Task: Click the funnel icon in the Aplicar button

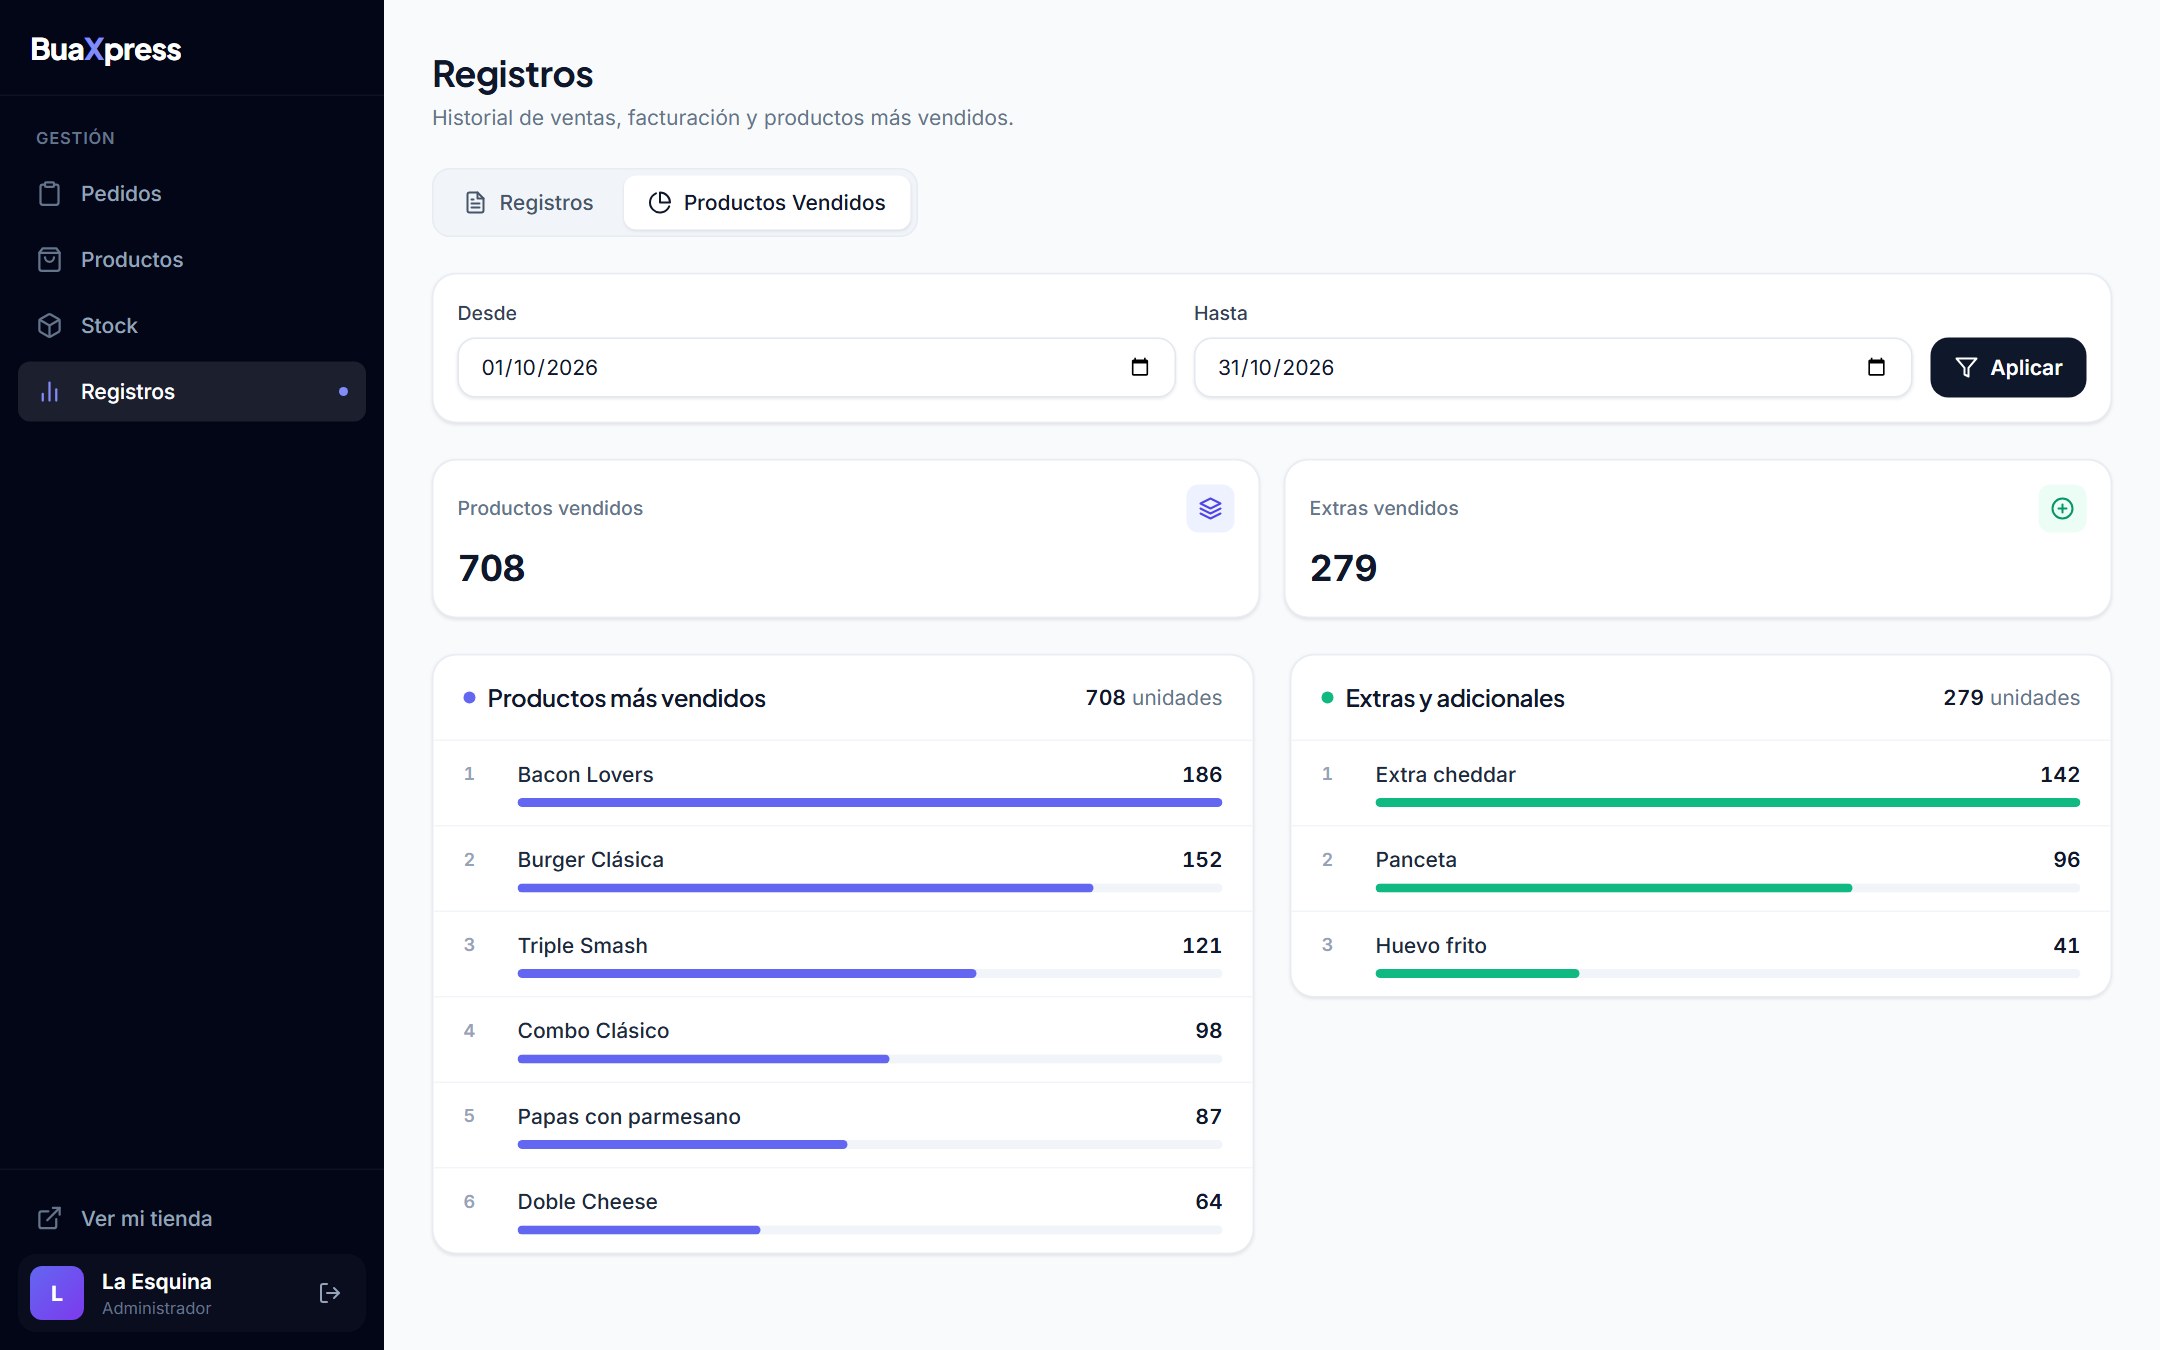Action: pyautogui.click(x=1966, y=368)
